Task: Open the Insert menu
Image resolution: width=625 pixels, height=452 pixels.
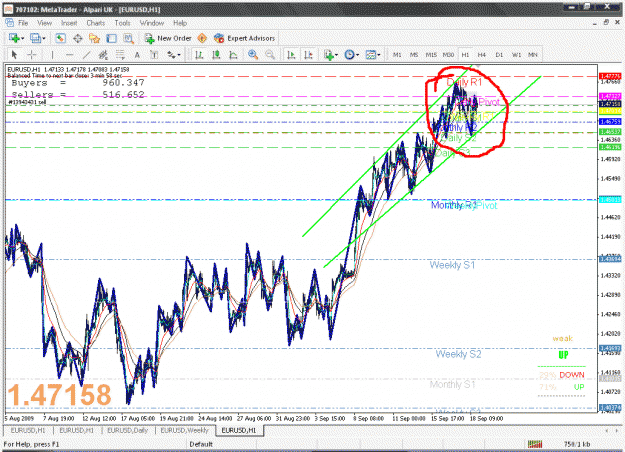Action: click(x=69, y=23)
